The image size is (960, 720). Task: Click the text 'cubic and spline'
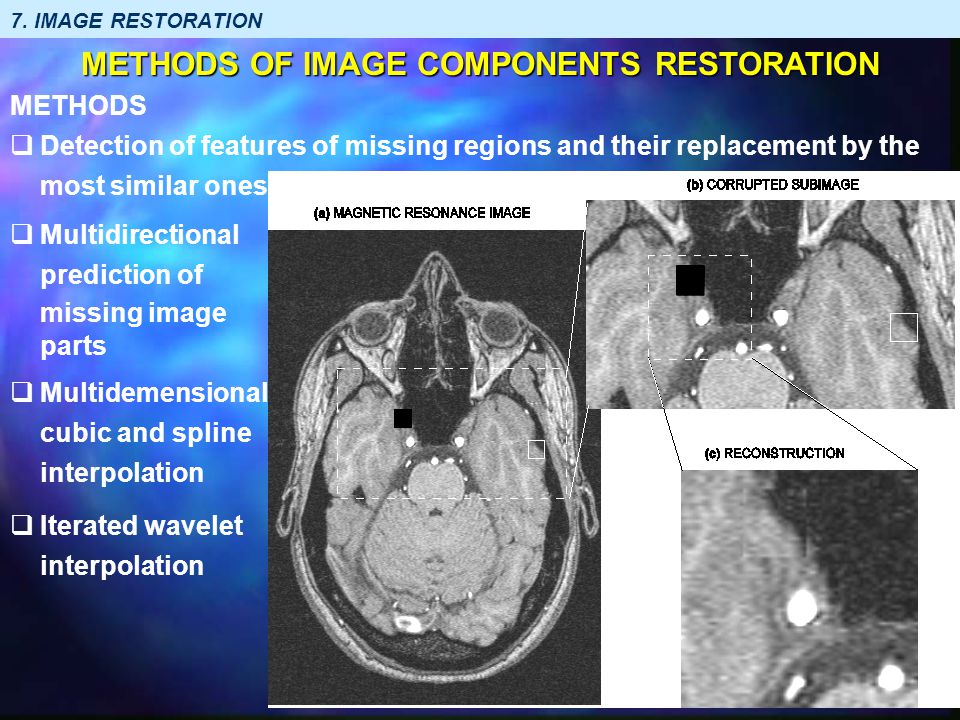pyautogui.click(x=146, y=433)
